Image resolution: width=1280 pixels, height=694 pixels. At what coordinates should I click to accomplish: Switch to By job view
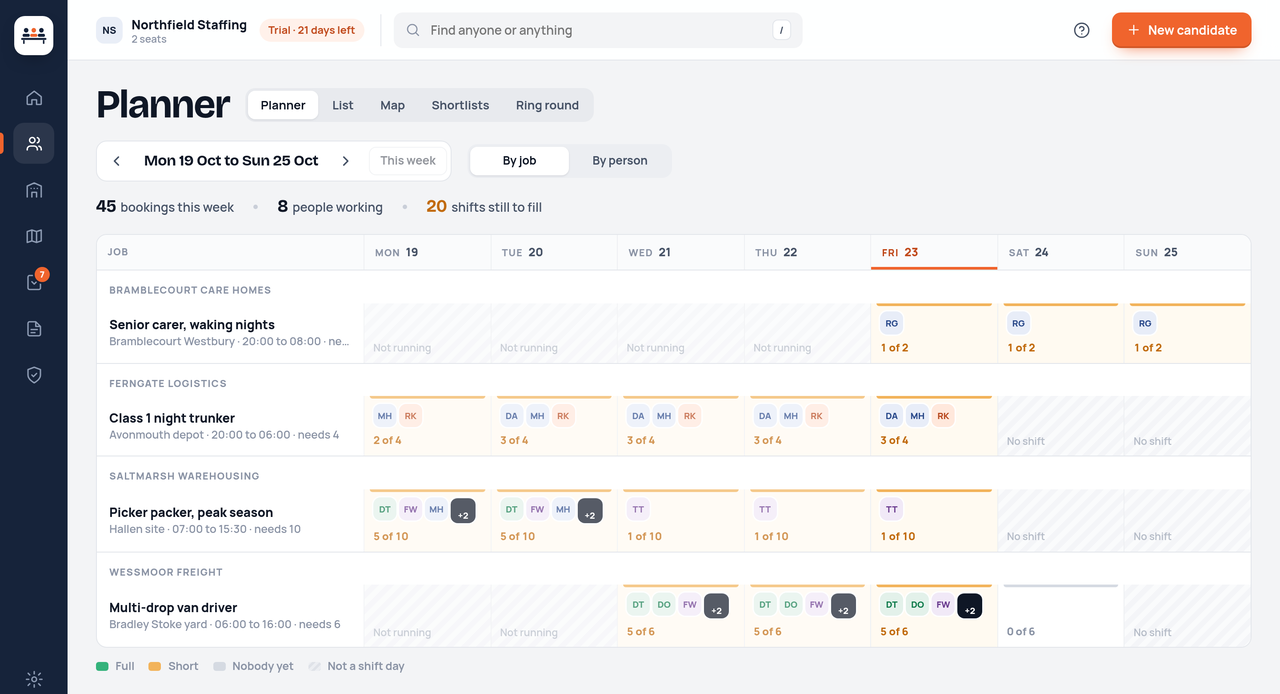point(519,161)
